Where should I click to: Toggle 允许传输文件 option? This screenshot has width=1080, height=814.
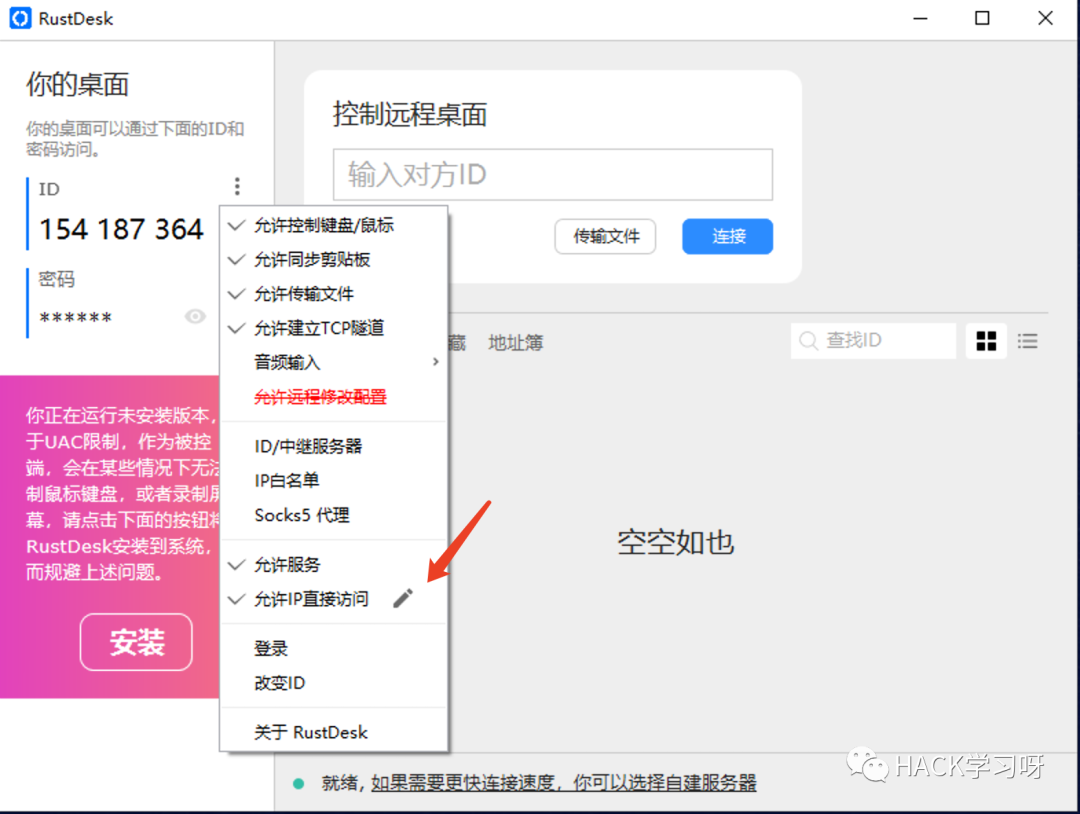(334, 294)
